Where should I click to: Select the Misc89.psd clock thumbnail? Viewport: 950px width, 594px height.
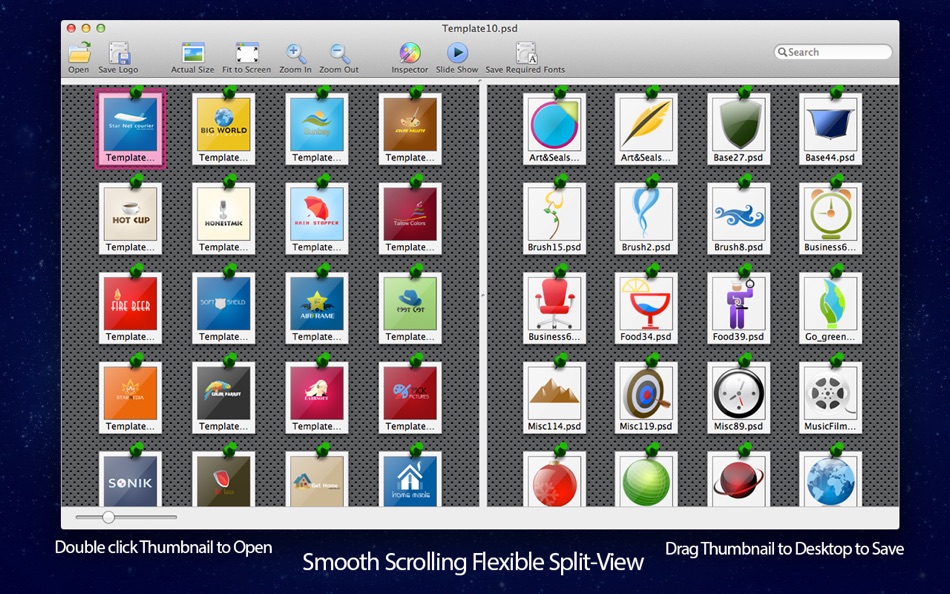pyautogui.click(x=739, y=397)
